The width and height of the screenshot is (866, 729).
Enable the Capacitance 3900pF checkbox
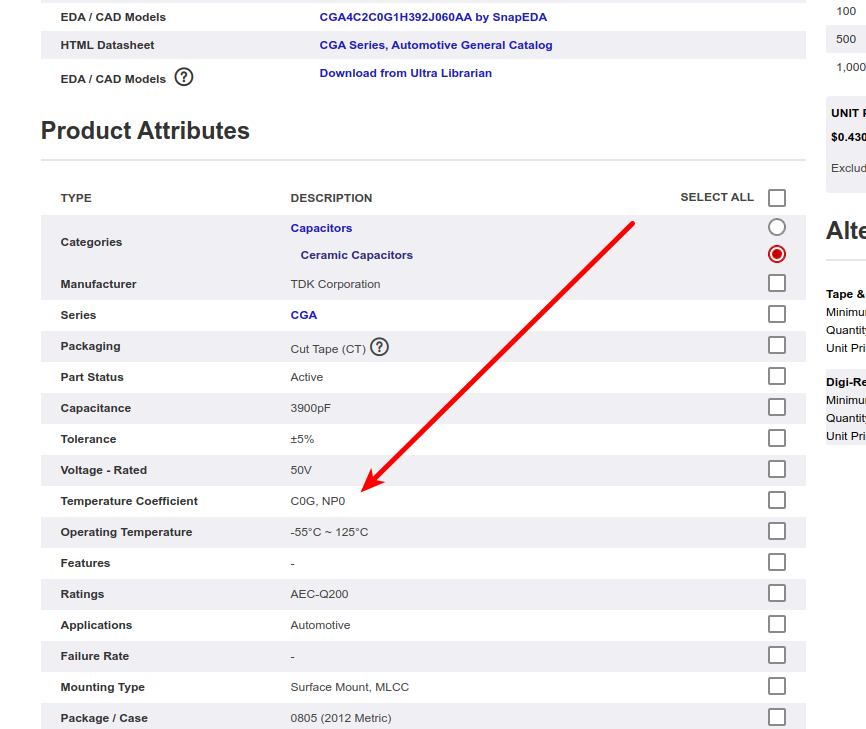[x=777, y=407]
